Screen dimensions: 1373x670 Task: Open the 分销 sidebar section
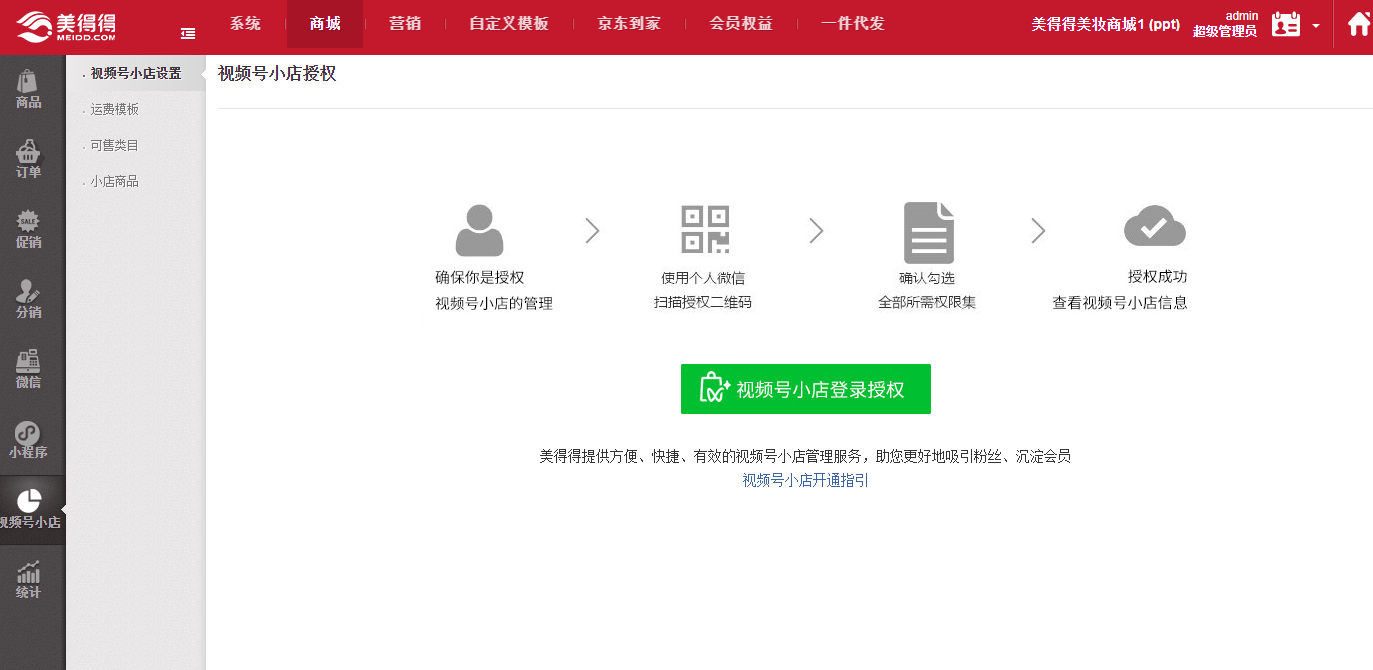29,300
